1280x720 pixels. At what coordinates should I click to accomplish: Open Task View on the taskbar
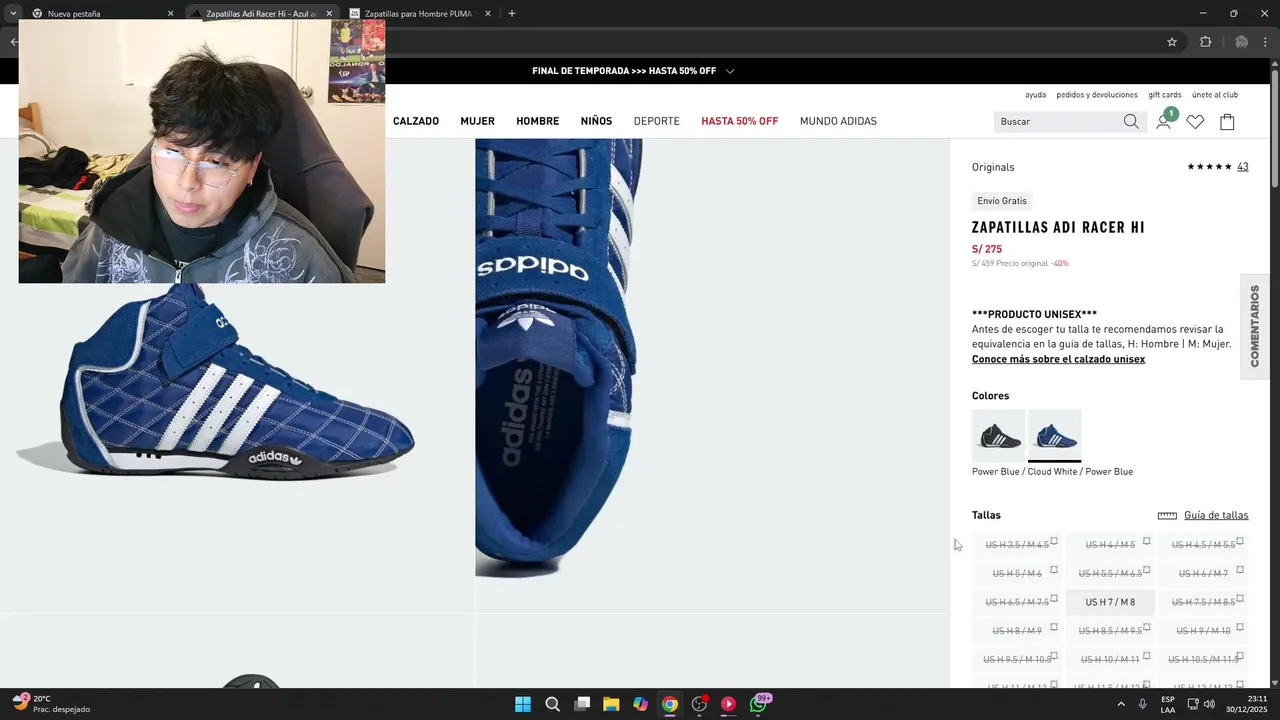tap(582, 704)
